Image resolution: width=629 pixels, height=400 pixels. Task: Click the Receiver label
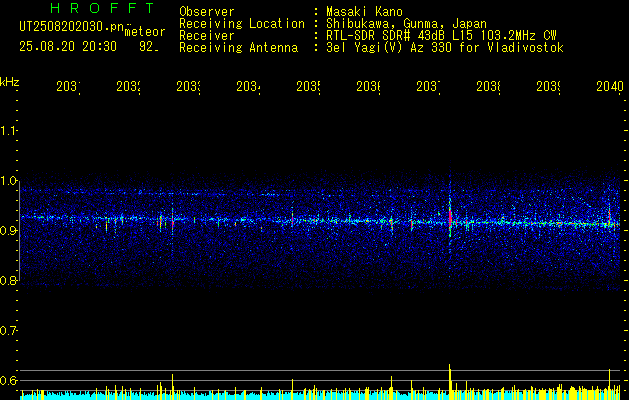(x=207, y=36)
